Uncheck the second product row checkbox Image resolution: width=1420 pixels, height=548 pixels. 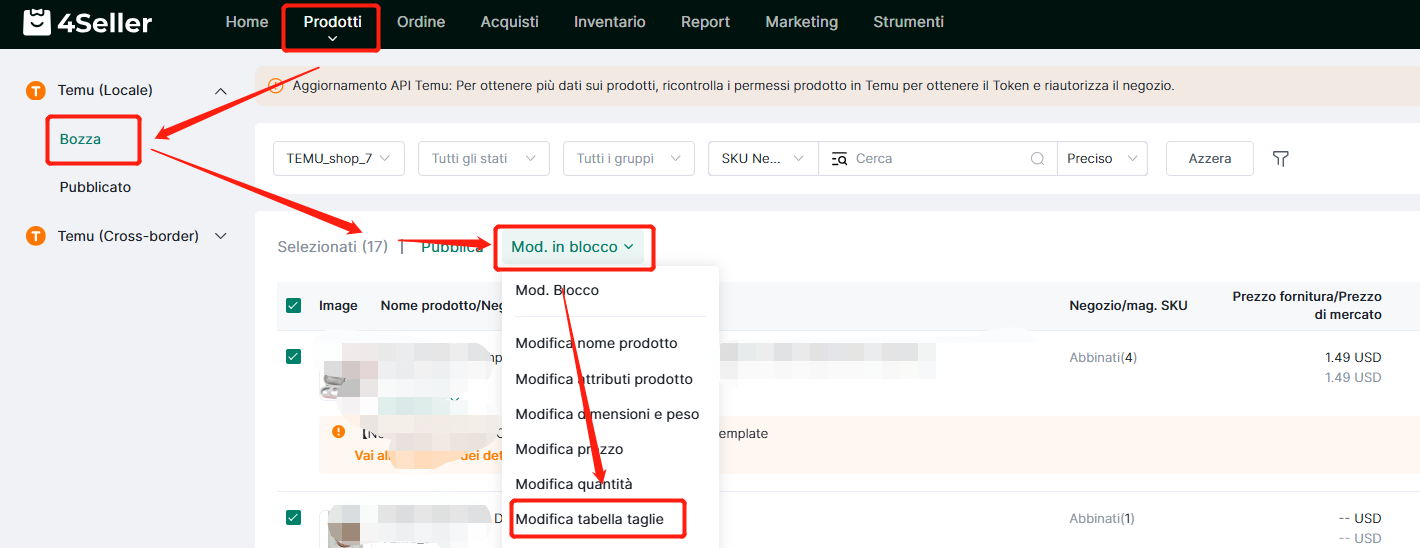293,517
